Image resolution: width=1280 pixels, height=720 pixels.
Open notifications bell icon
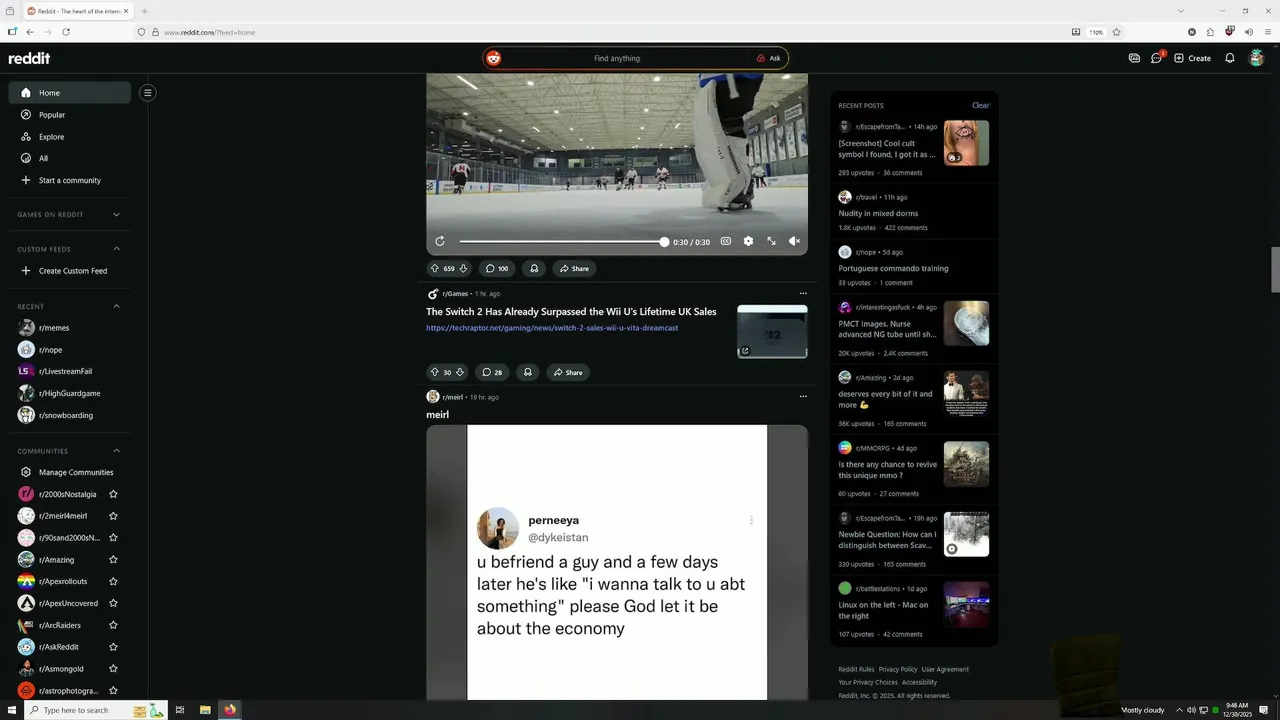click(x=1230, y=58)
